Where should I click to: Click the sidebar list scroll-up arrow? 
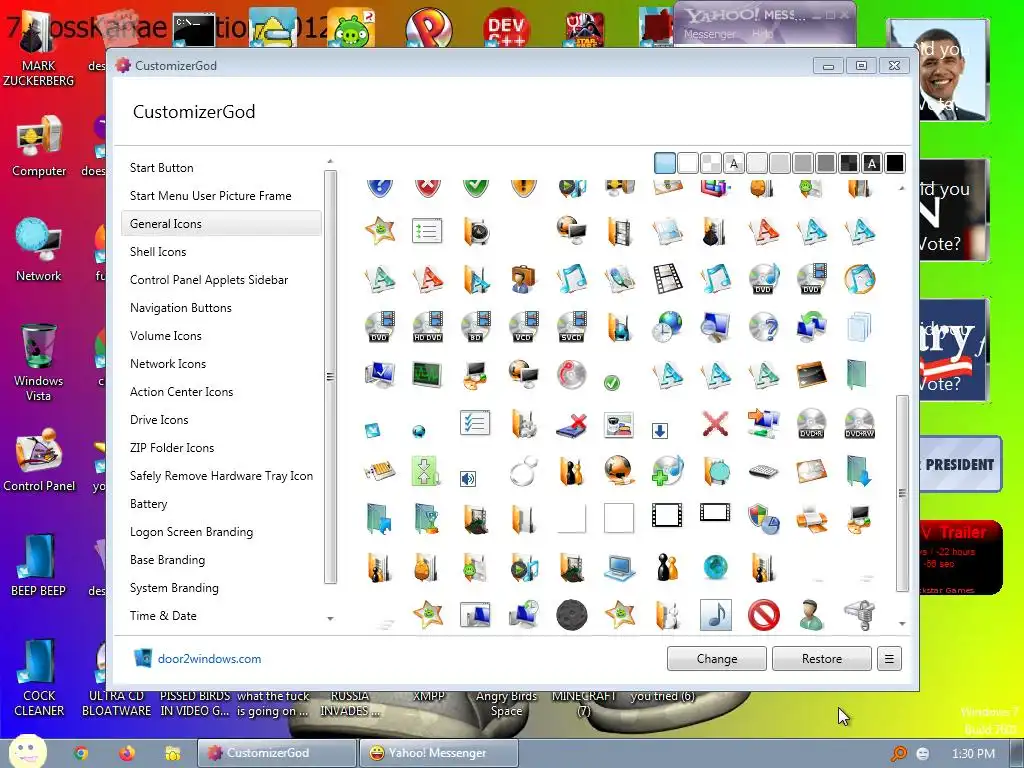pyautogui.click(x=330, y=161)
